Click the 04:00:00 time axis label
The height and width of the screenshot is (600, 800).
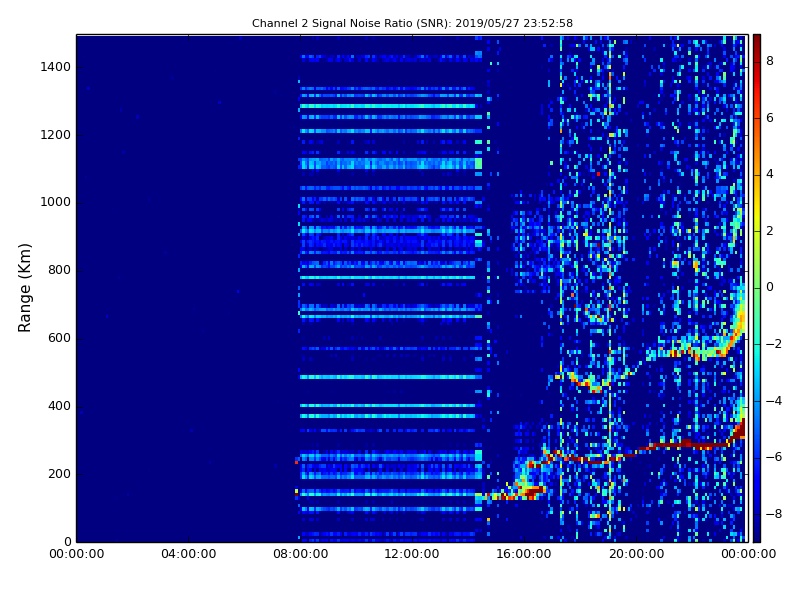[189, 554]
